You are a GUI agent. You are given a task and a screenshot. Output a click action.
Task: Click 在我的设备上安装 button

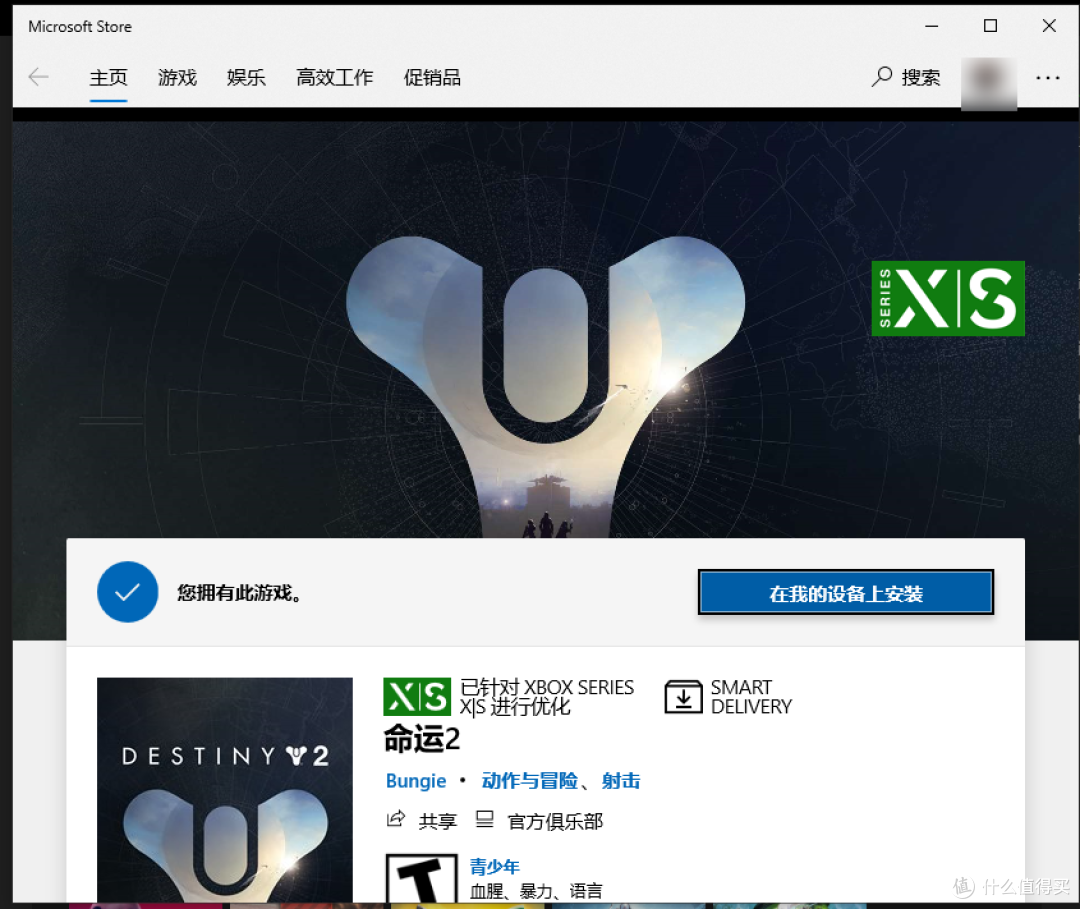pyautogui.click(x=846, y=592)
